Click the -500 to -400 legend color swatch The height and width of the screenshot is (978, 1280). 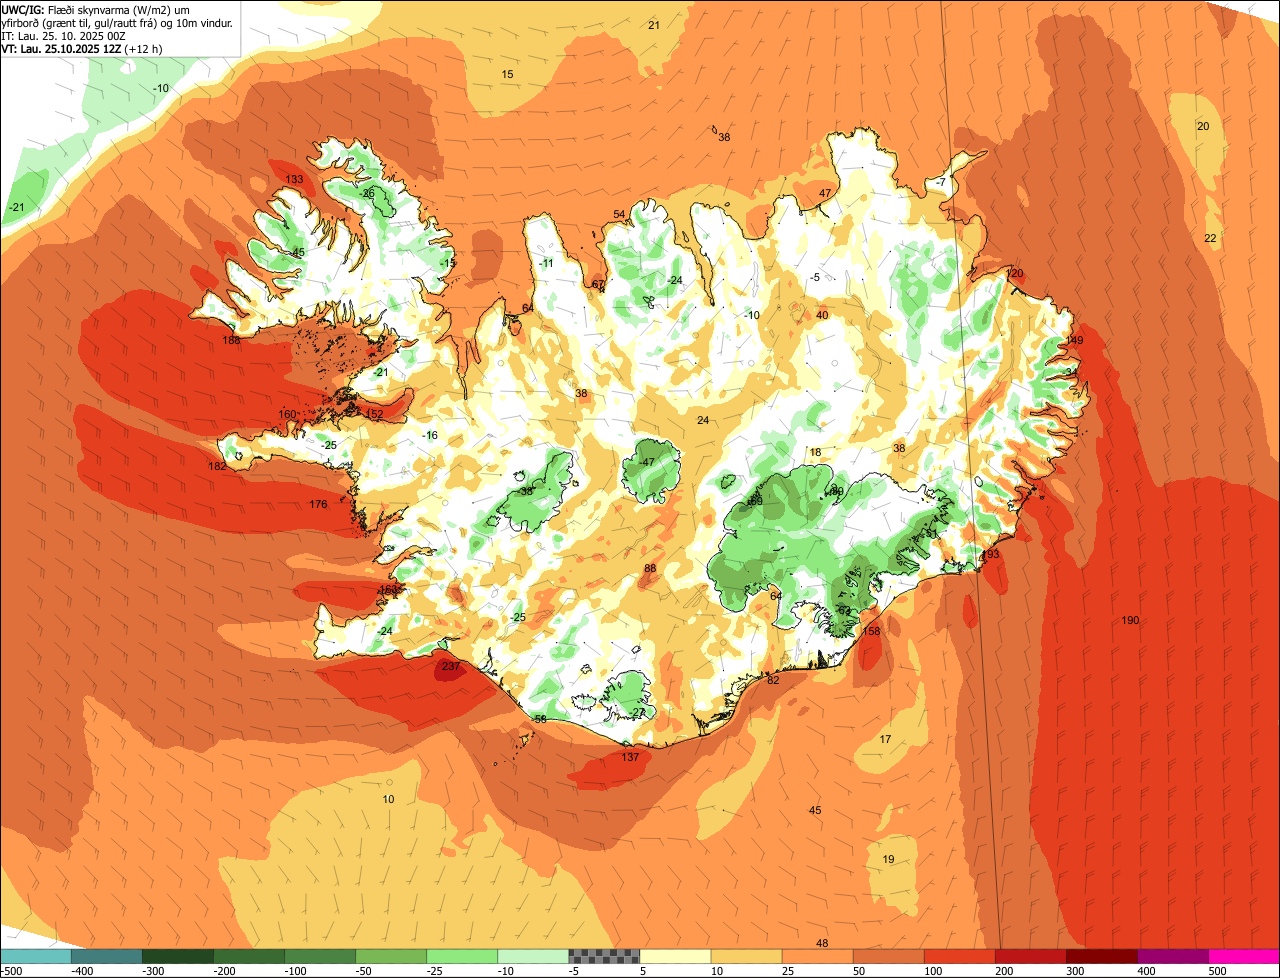(36, 956)
